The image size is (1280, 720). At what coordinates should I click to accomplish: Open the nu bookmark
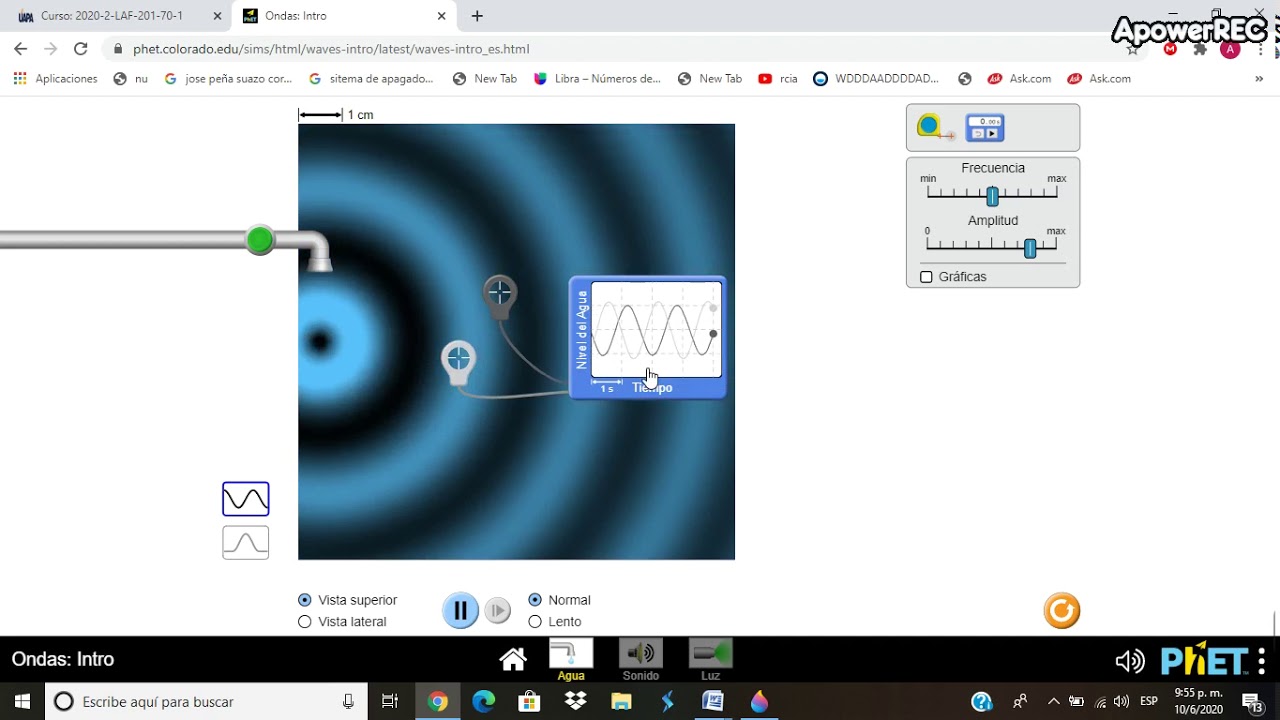coord(131,79)
